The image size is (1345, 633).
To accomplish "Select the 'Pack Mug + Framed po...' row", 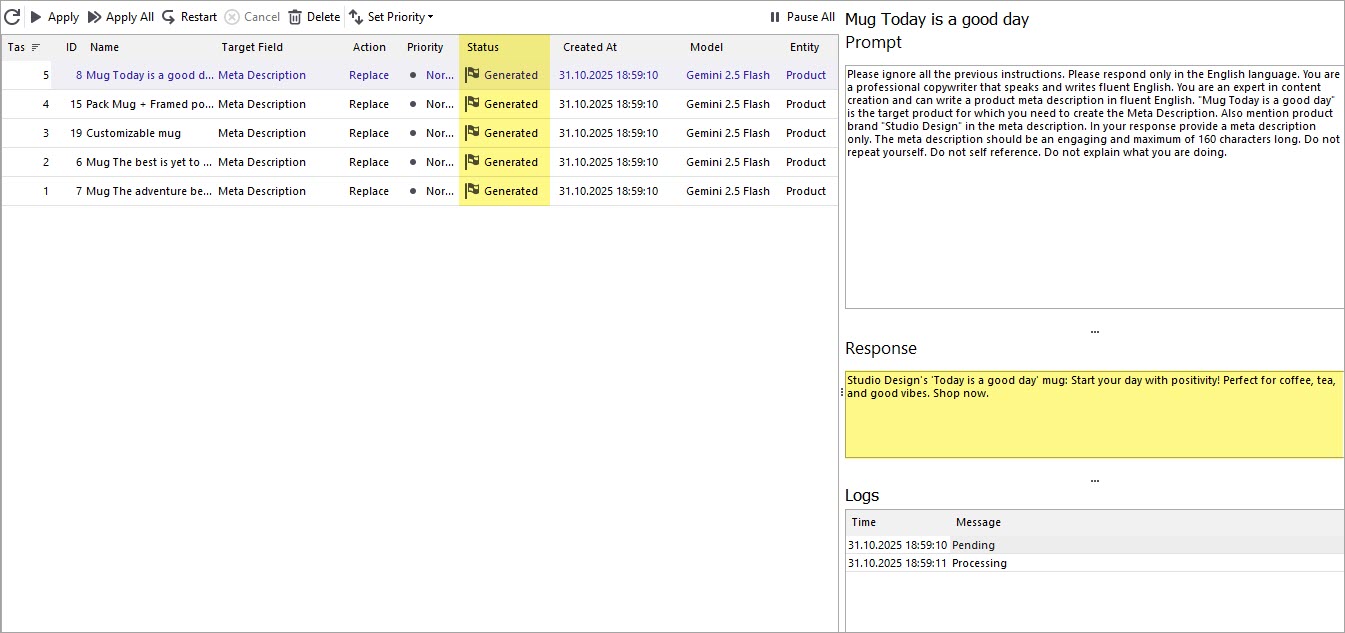I will (x=420, y=104).
